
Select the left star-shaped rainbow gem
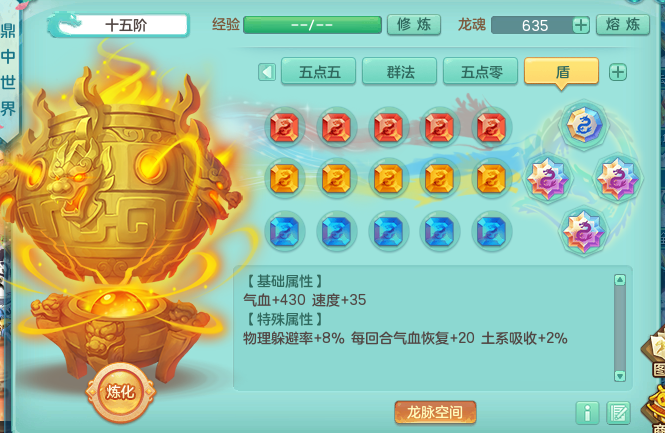[x=548, y=178]
